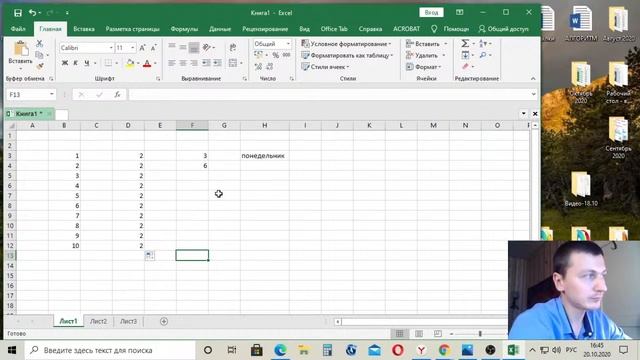Open the number format dropdown Общий
640x360 pixels.
[288, 44]
